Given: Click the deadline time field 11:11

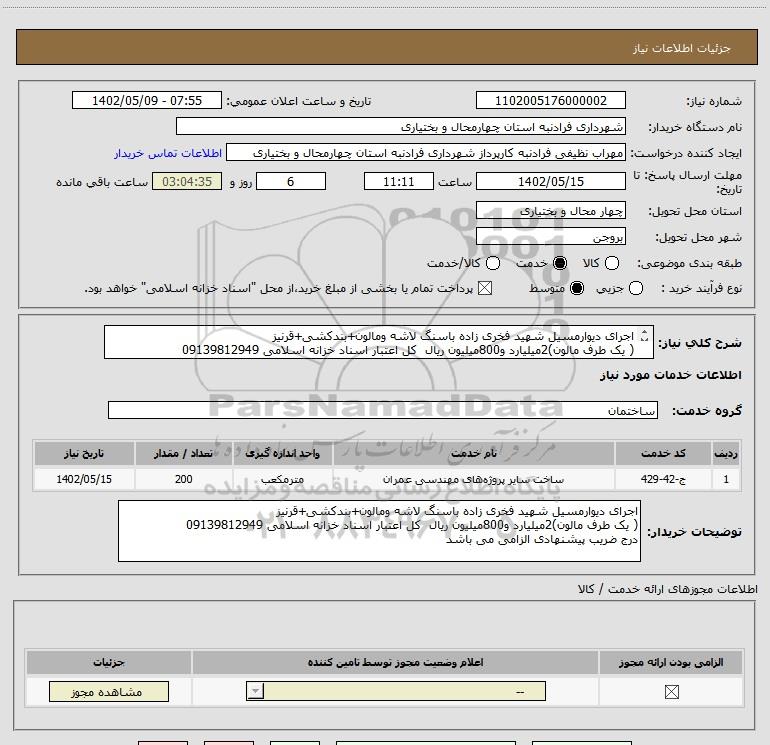Looking at the screenshot, I should coord(399,181).
